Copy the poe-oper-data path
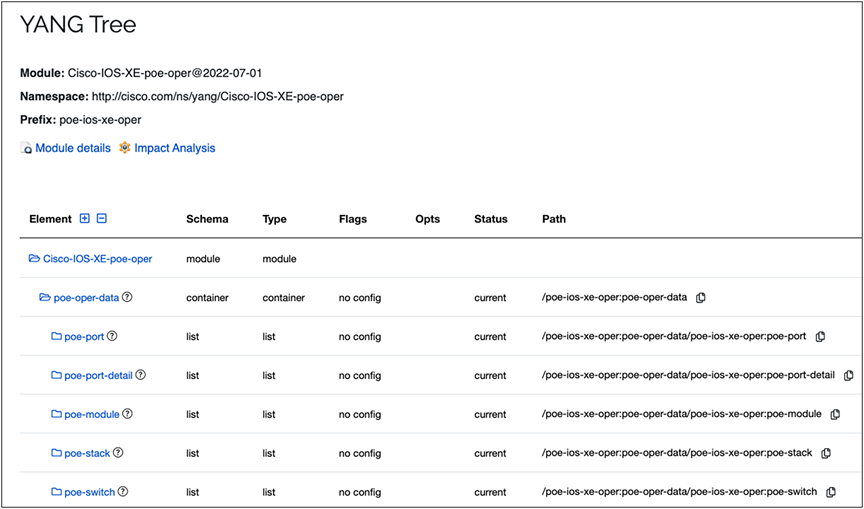This screenshot has width=864, height=509. point(700,297)
